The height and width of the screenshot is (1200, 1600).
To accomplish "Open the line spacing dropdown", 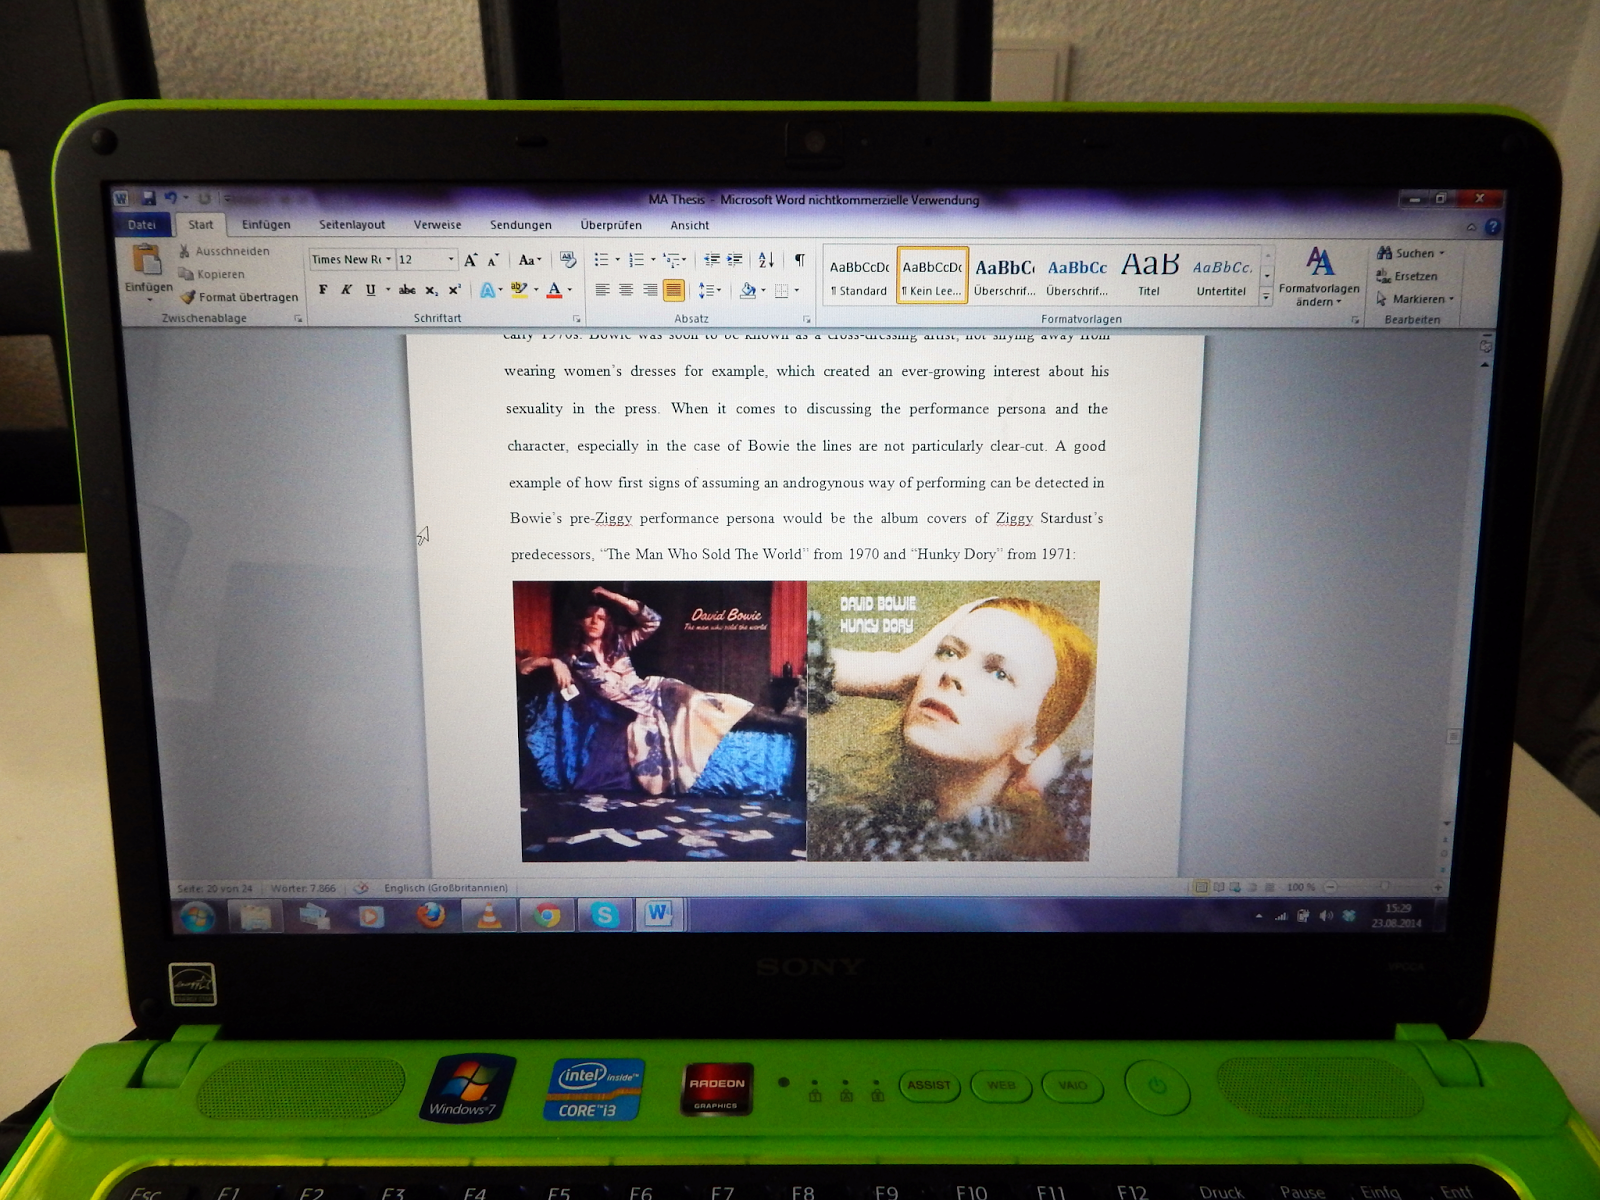I will (x=709, y=291).
